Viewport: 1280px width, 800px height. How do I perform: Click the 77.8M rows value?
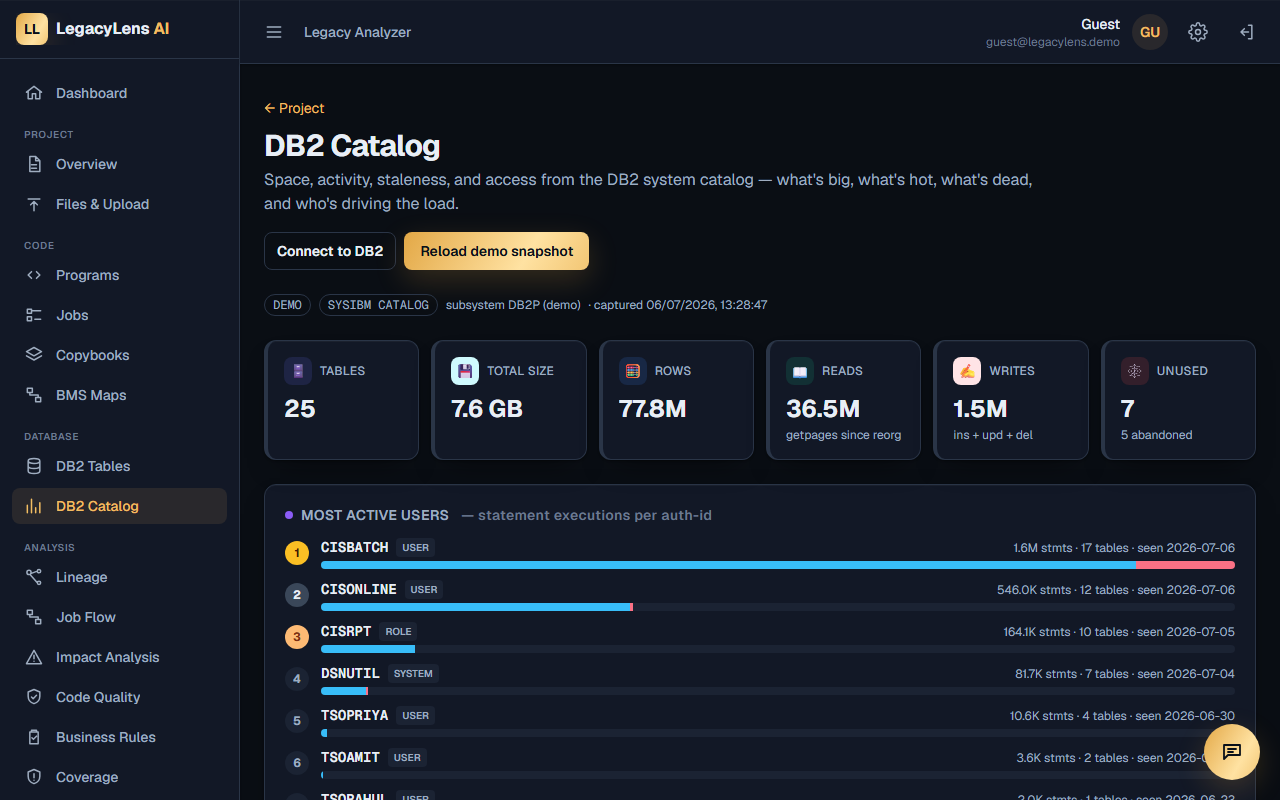[652, 409]
